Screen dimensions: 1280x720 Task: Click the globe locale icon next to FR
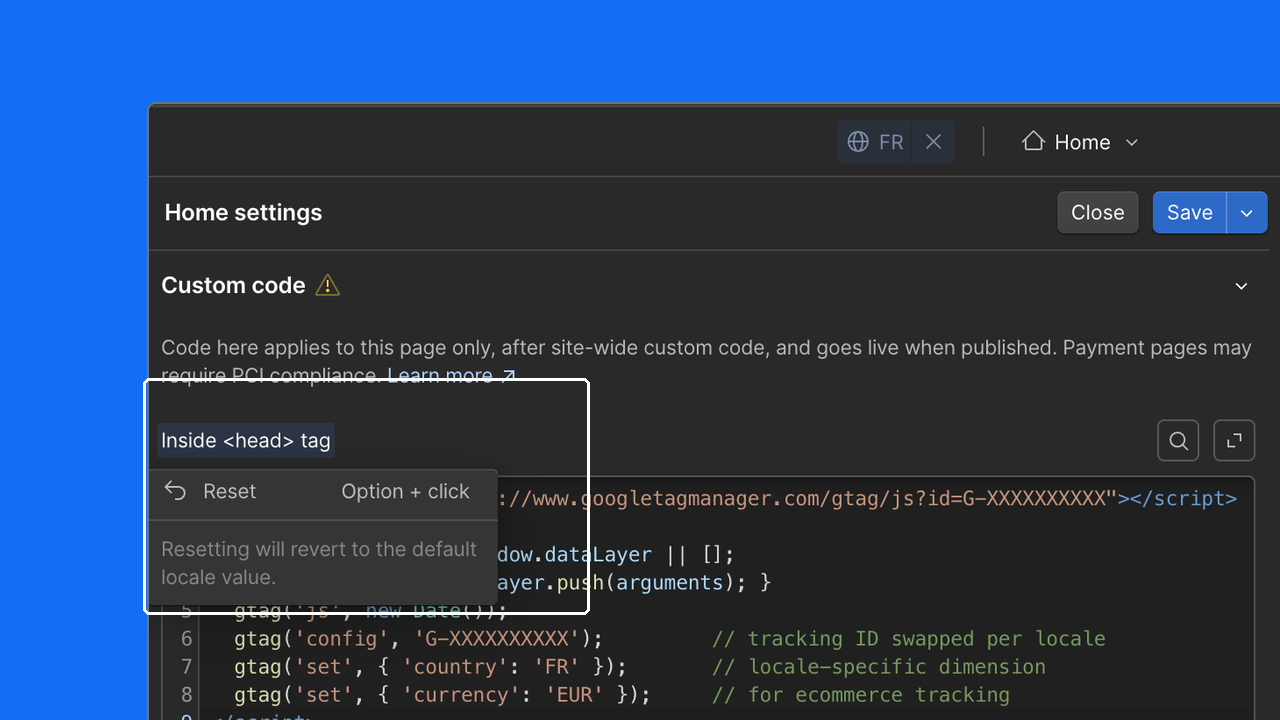(x=858, y=142)
